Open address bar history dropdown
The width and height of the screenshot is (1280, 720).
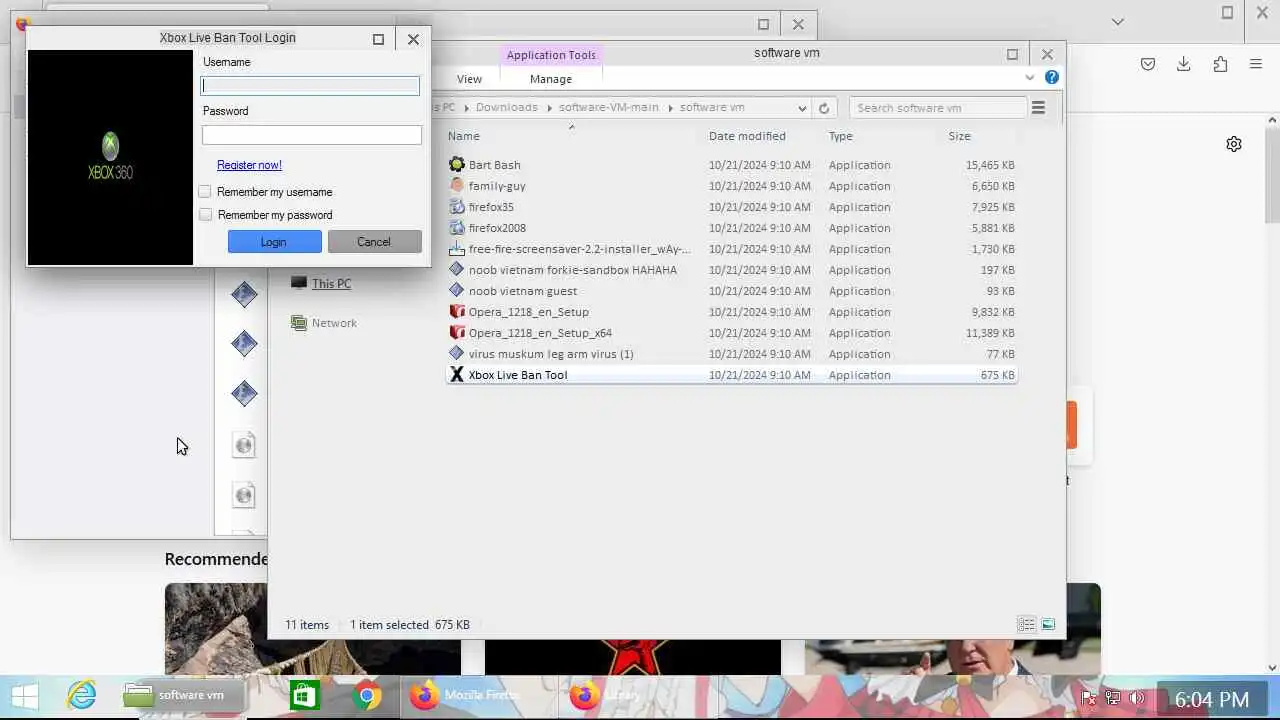tap(802, 108)
